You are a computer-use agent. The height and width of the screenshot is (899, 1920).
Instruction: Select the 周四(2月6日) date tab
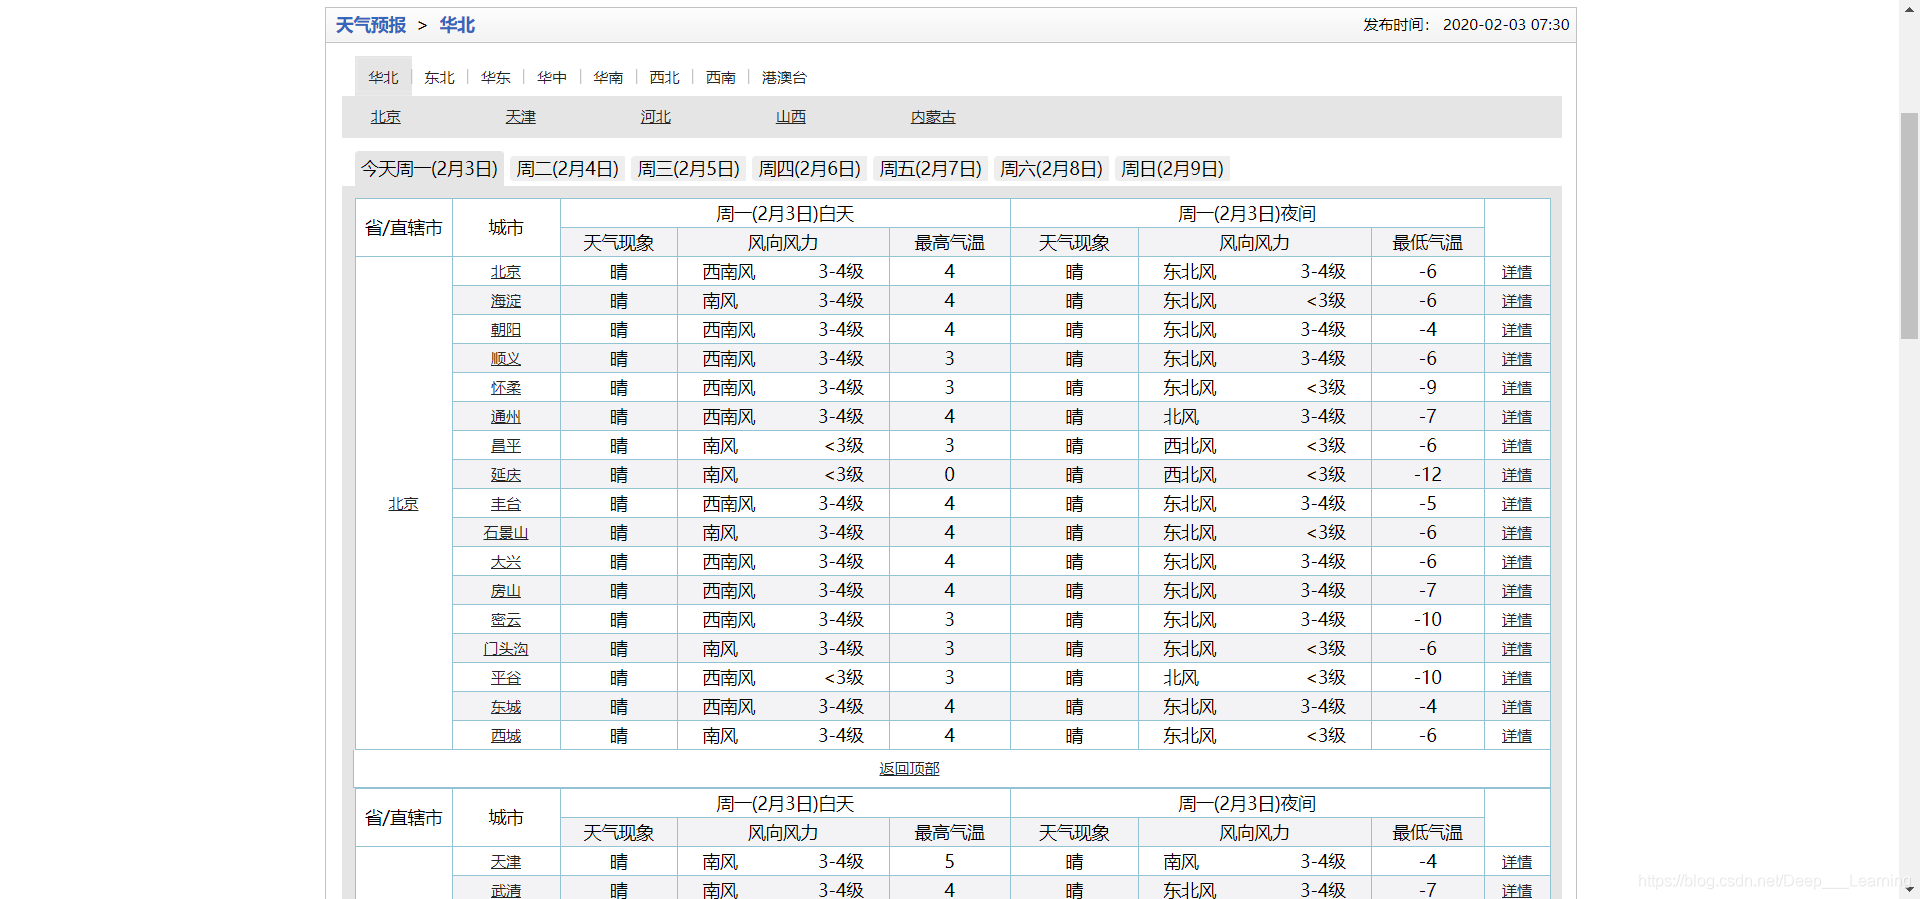click(x=809, y=169)
